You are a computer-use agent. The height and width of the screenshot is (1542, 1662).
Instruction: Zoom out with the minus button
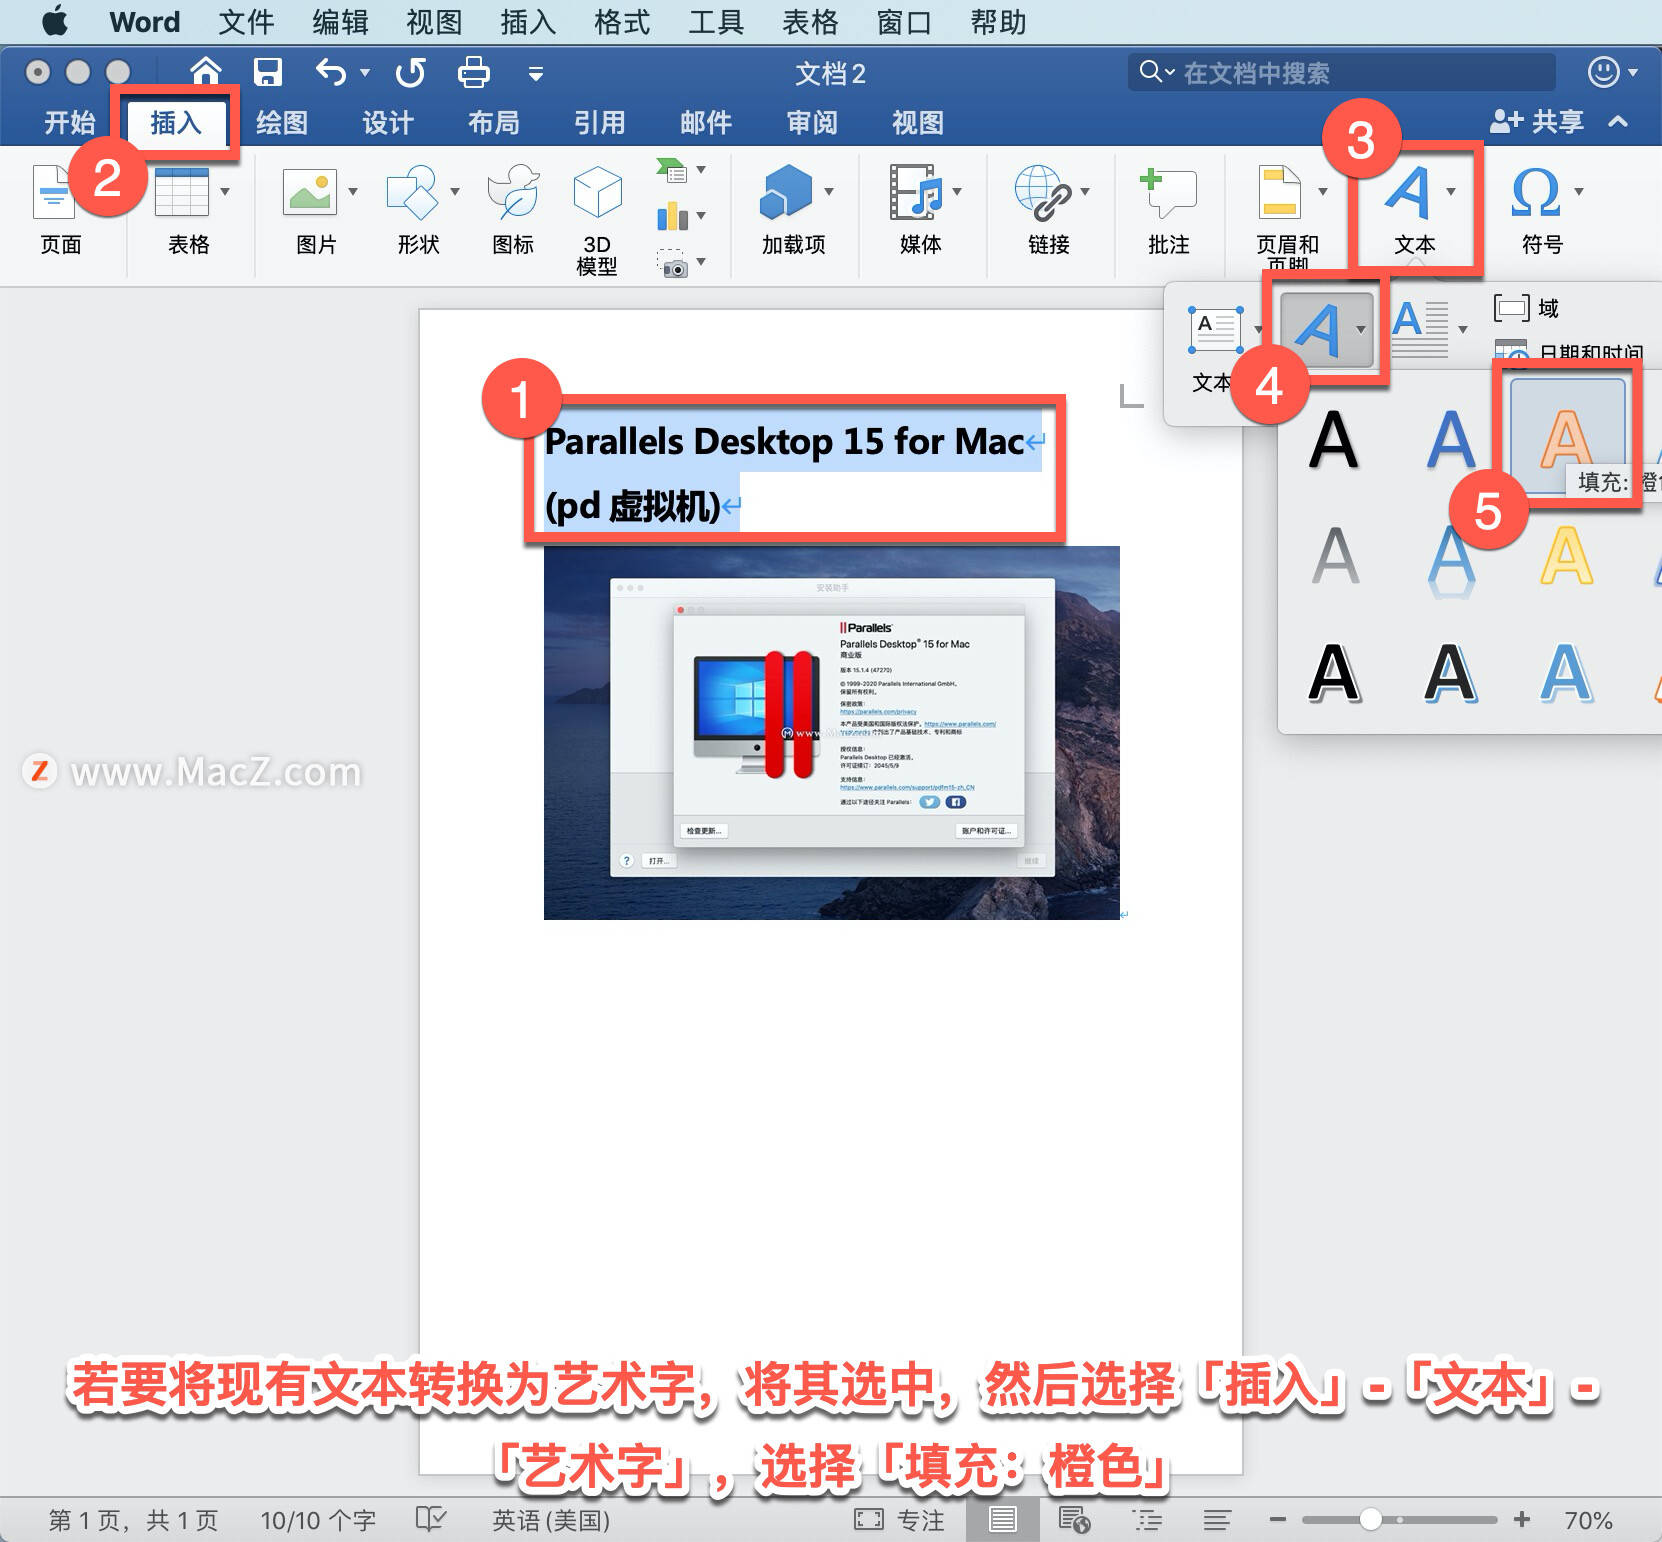click(x=1277, y=1519)
